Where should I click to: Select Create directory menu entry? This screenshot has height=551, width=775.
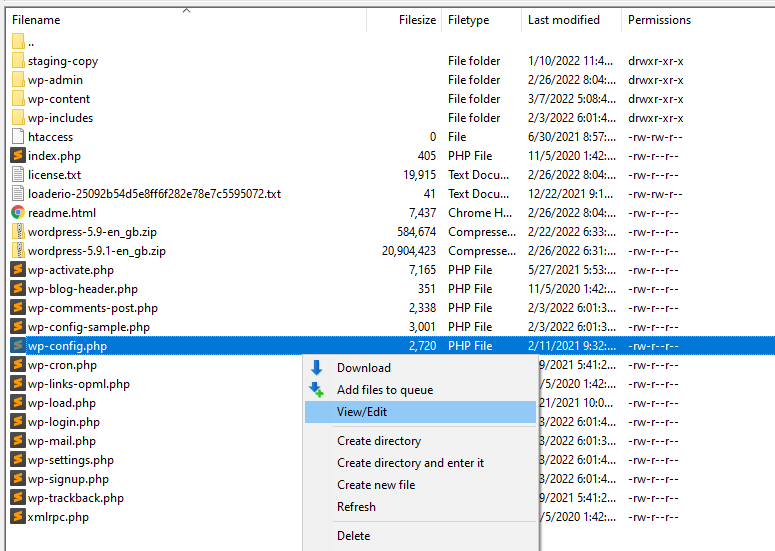point(379,441)
